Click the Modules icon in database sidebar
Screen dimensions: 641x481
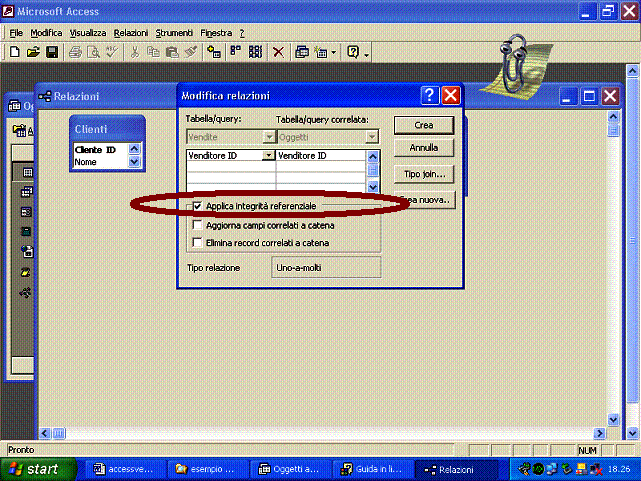click(25, 293)
